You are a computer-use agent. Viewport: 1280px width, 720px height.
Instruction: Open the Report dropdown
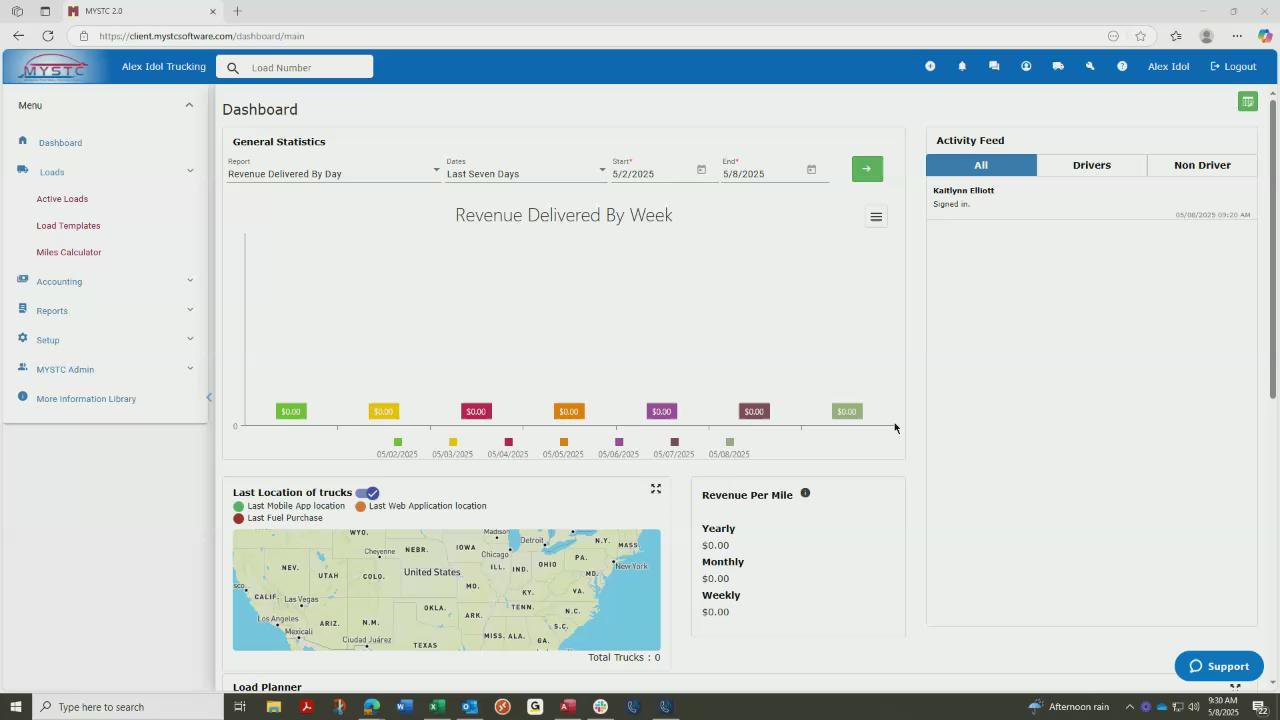pyautogui.click(x=334, y=173)
